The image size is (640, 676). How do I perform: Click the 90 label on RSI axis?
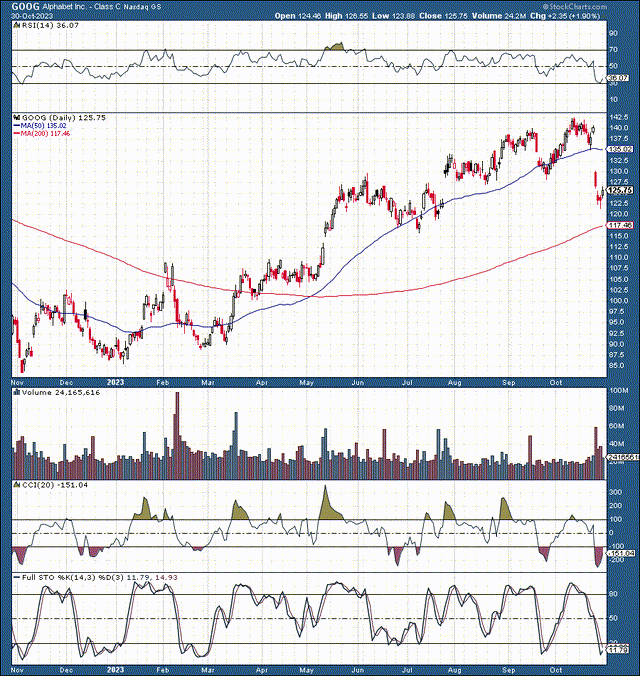(614, 33)
